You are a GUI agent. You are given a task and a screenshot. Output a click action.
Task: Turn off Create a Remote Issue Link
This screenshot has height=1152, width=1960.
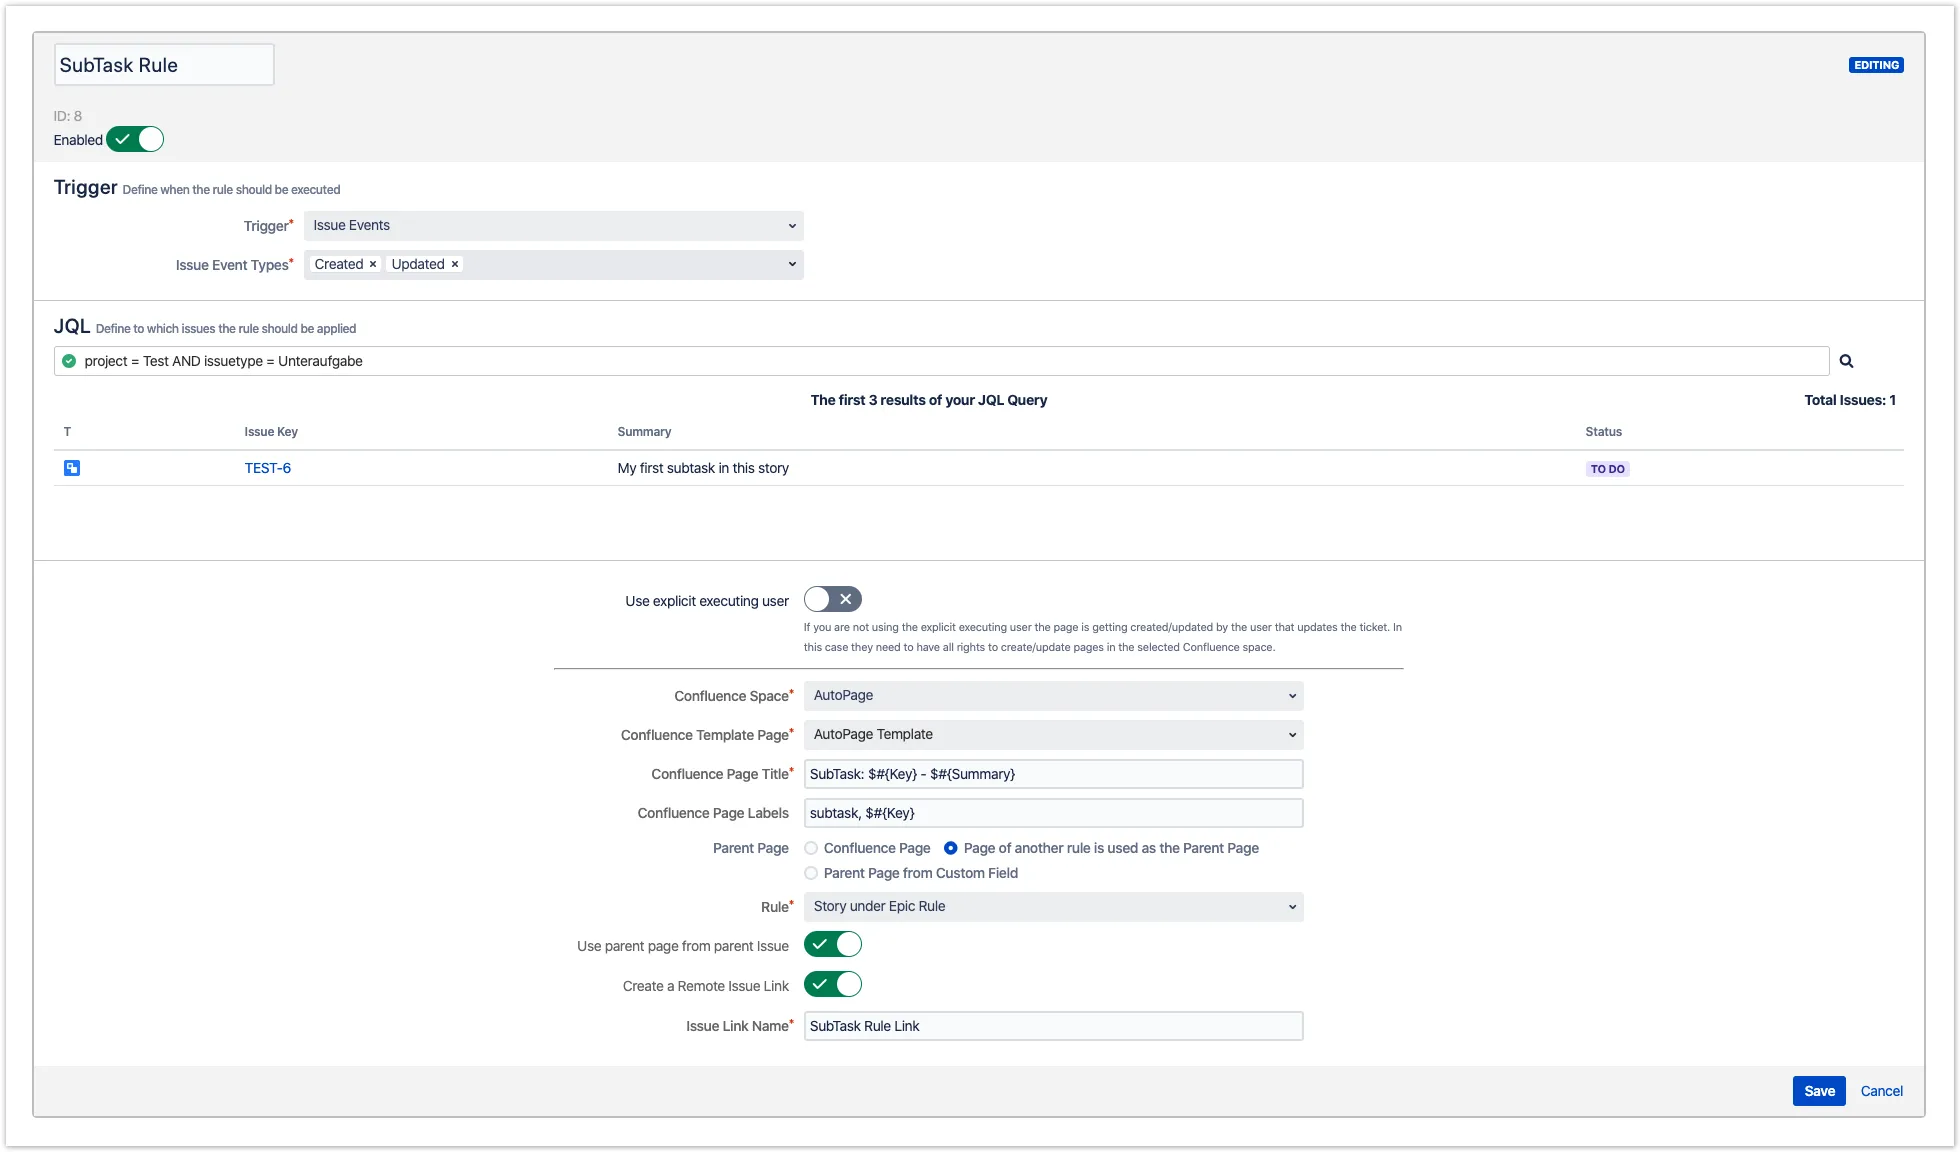pos(832,984)
